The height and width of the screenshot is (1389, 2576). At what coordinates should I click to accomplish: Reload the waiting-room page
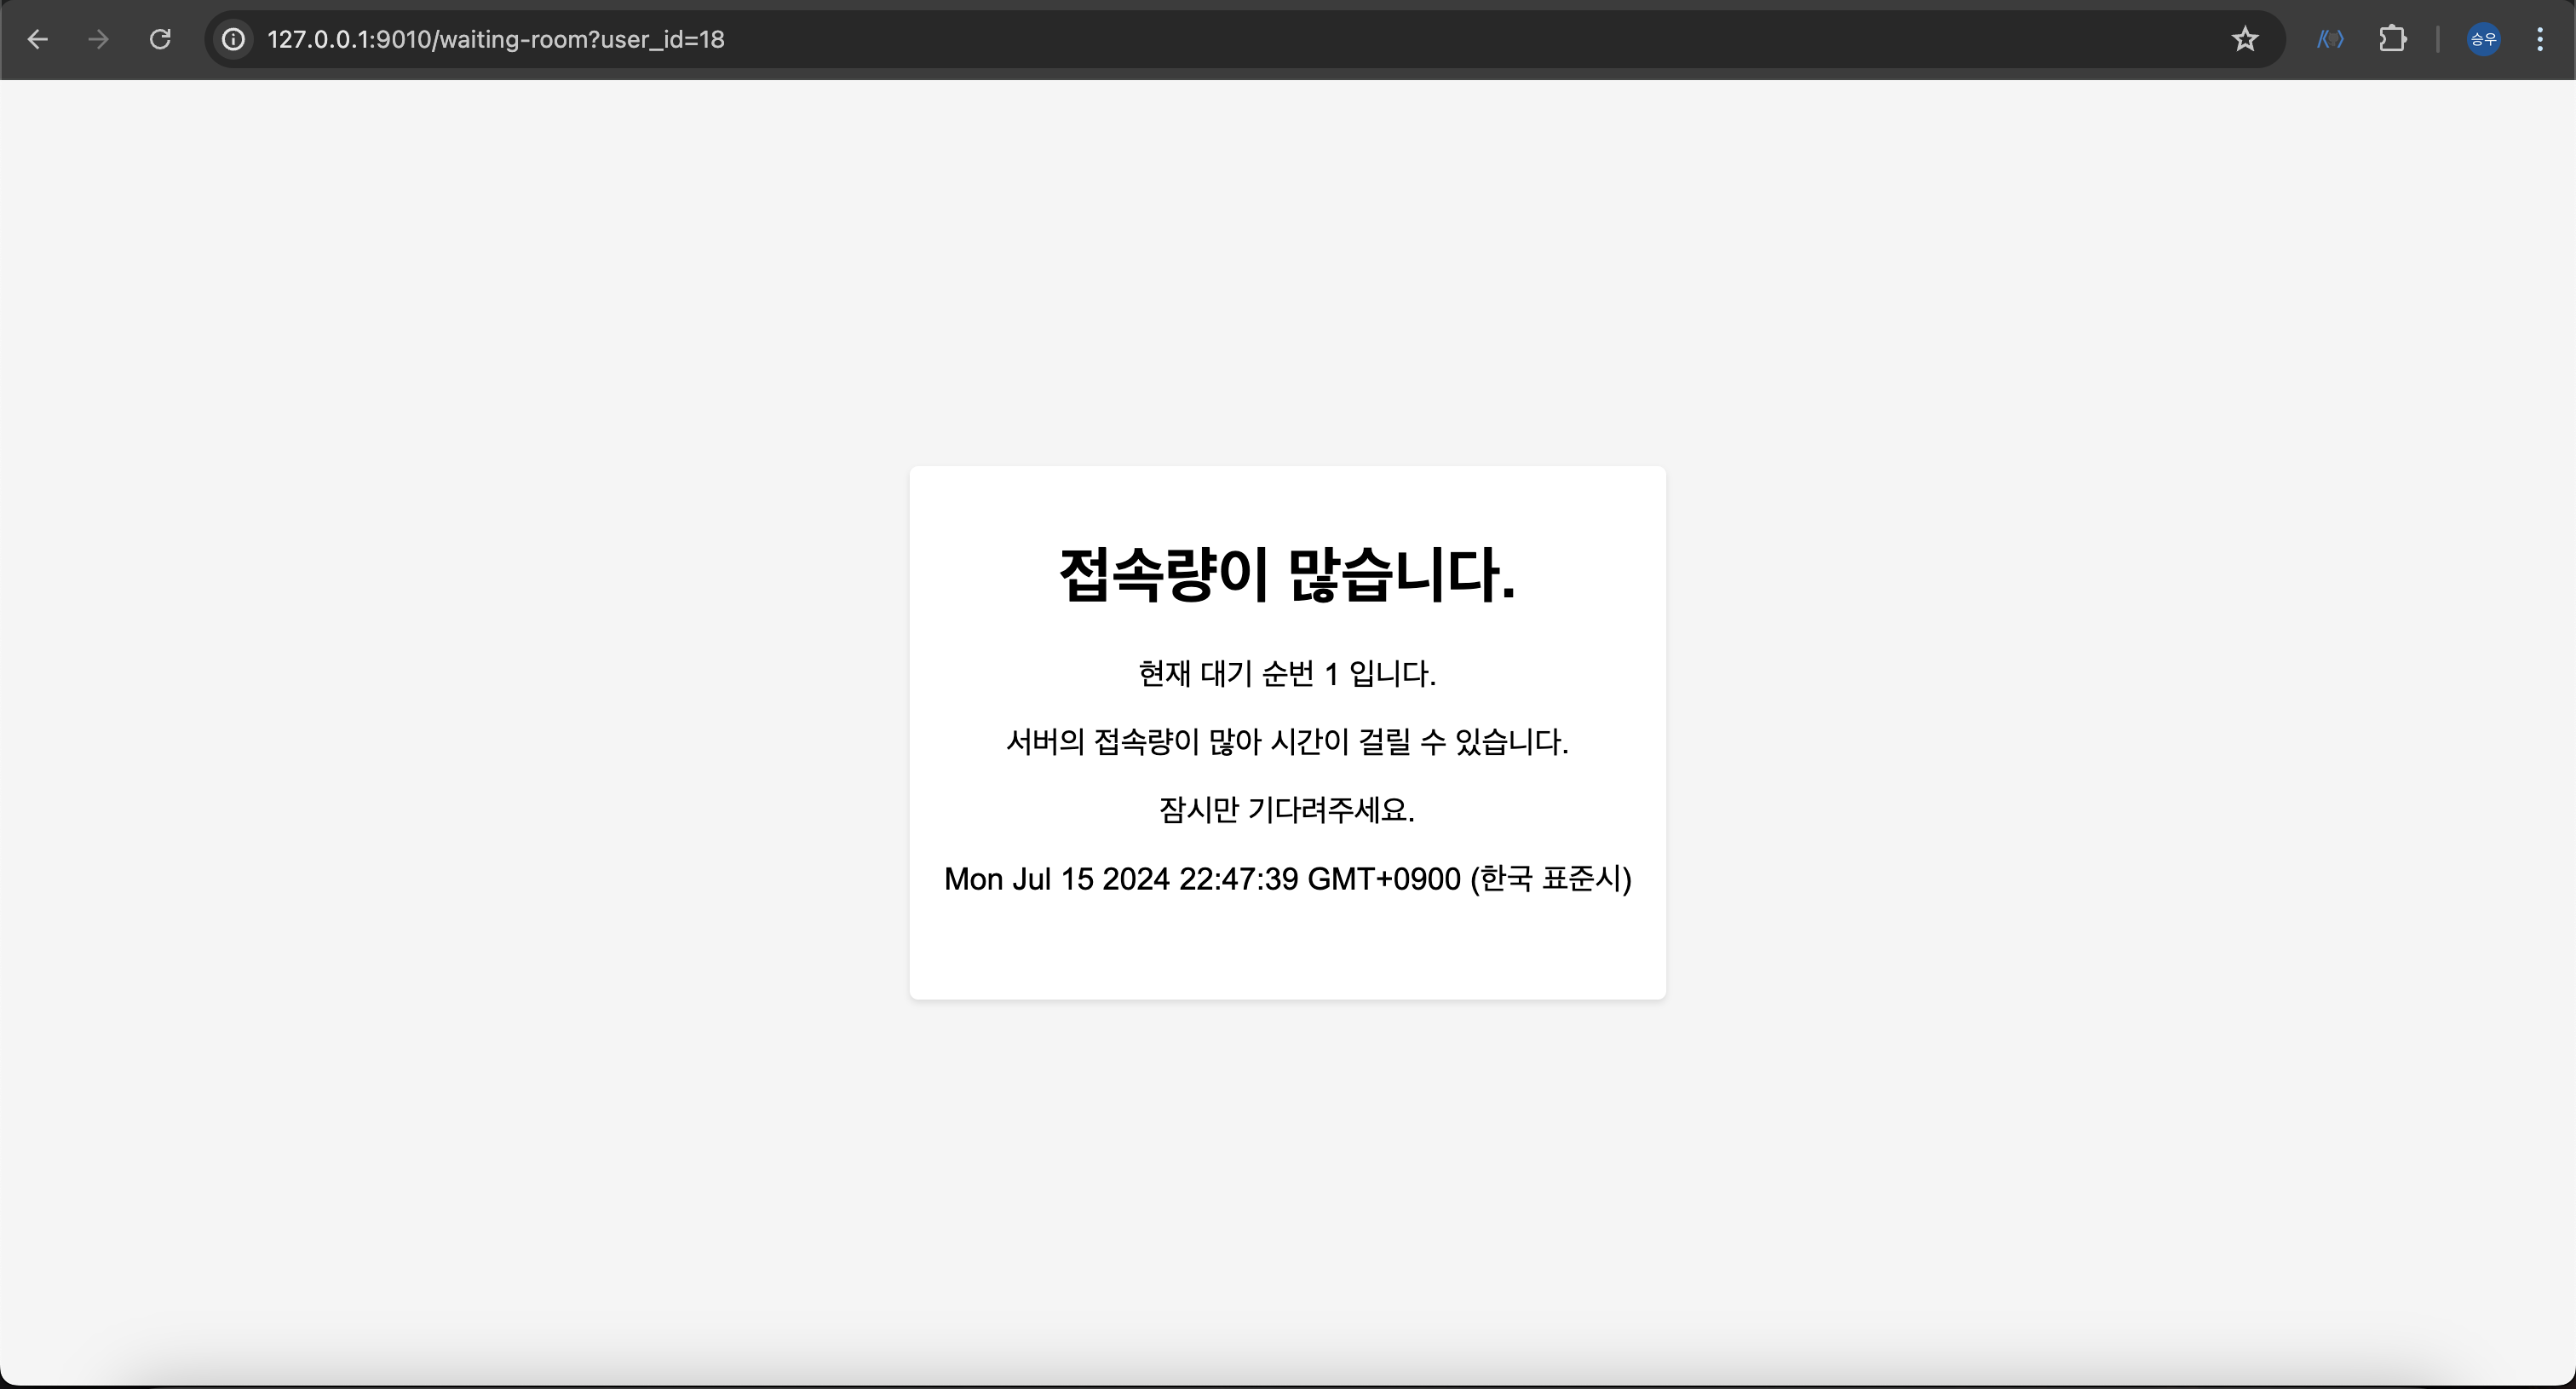pos(160,39)
